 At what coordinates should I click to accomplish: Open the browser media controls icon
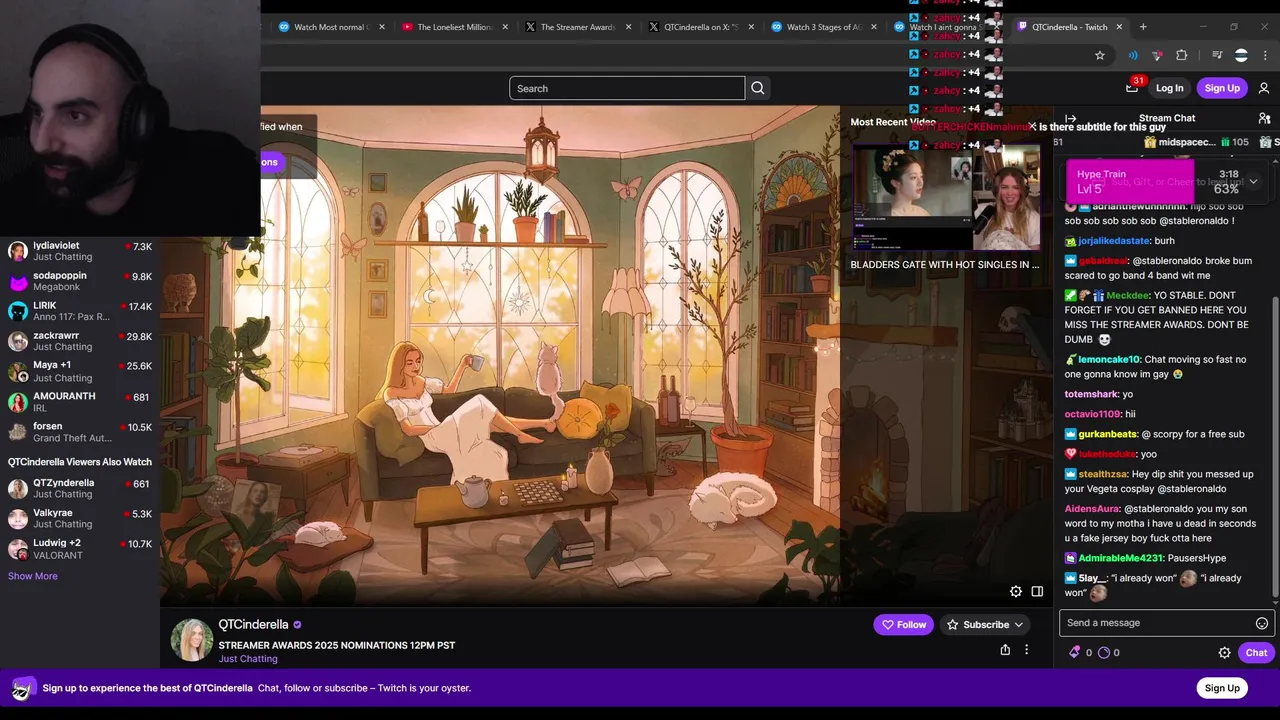[x=1217, y=55]
